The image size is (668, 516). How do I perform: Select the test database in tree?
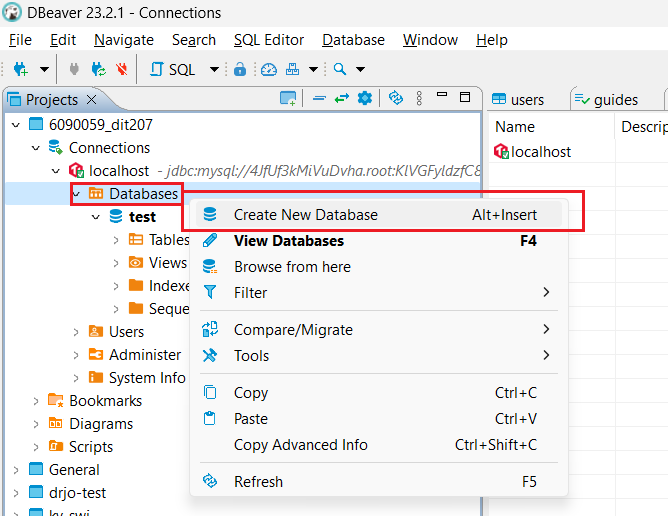coord(142,217)
